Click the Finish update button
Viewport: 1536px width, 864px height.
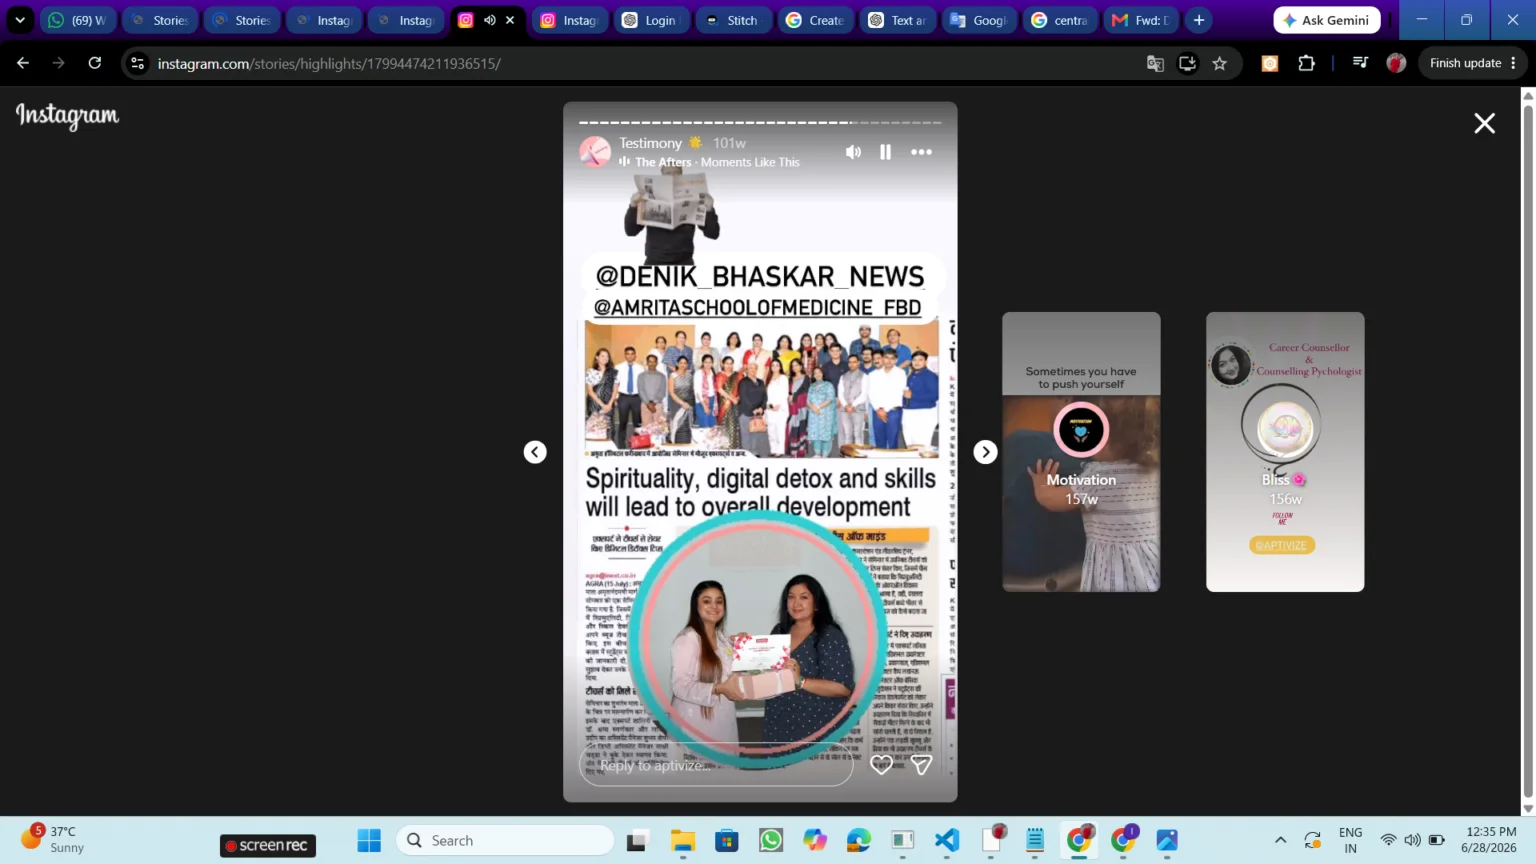pos(1472,63)
